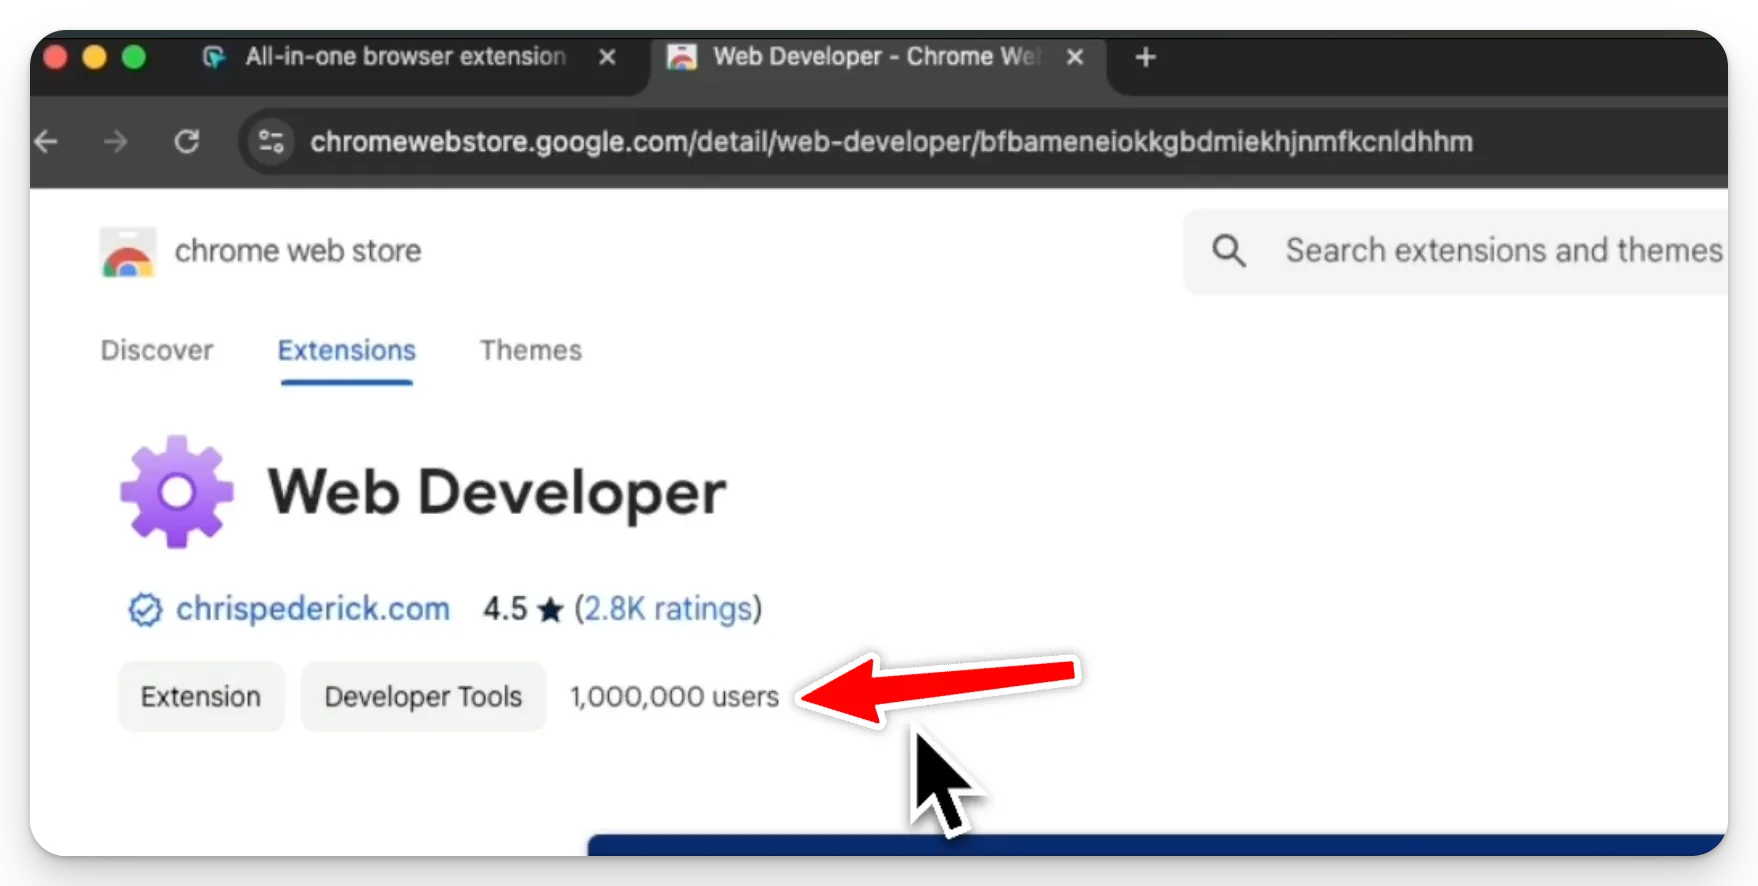Open a new browser tab
1758x886 pixels.
pyautogui.click(x=1146, y=57)
